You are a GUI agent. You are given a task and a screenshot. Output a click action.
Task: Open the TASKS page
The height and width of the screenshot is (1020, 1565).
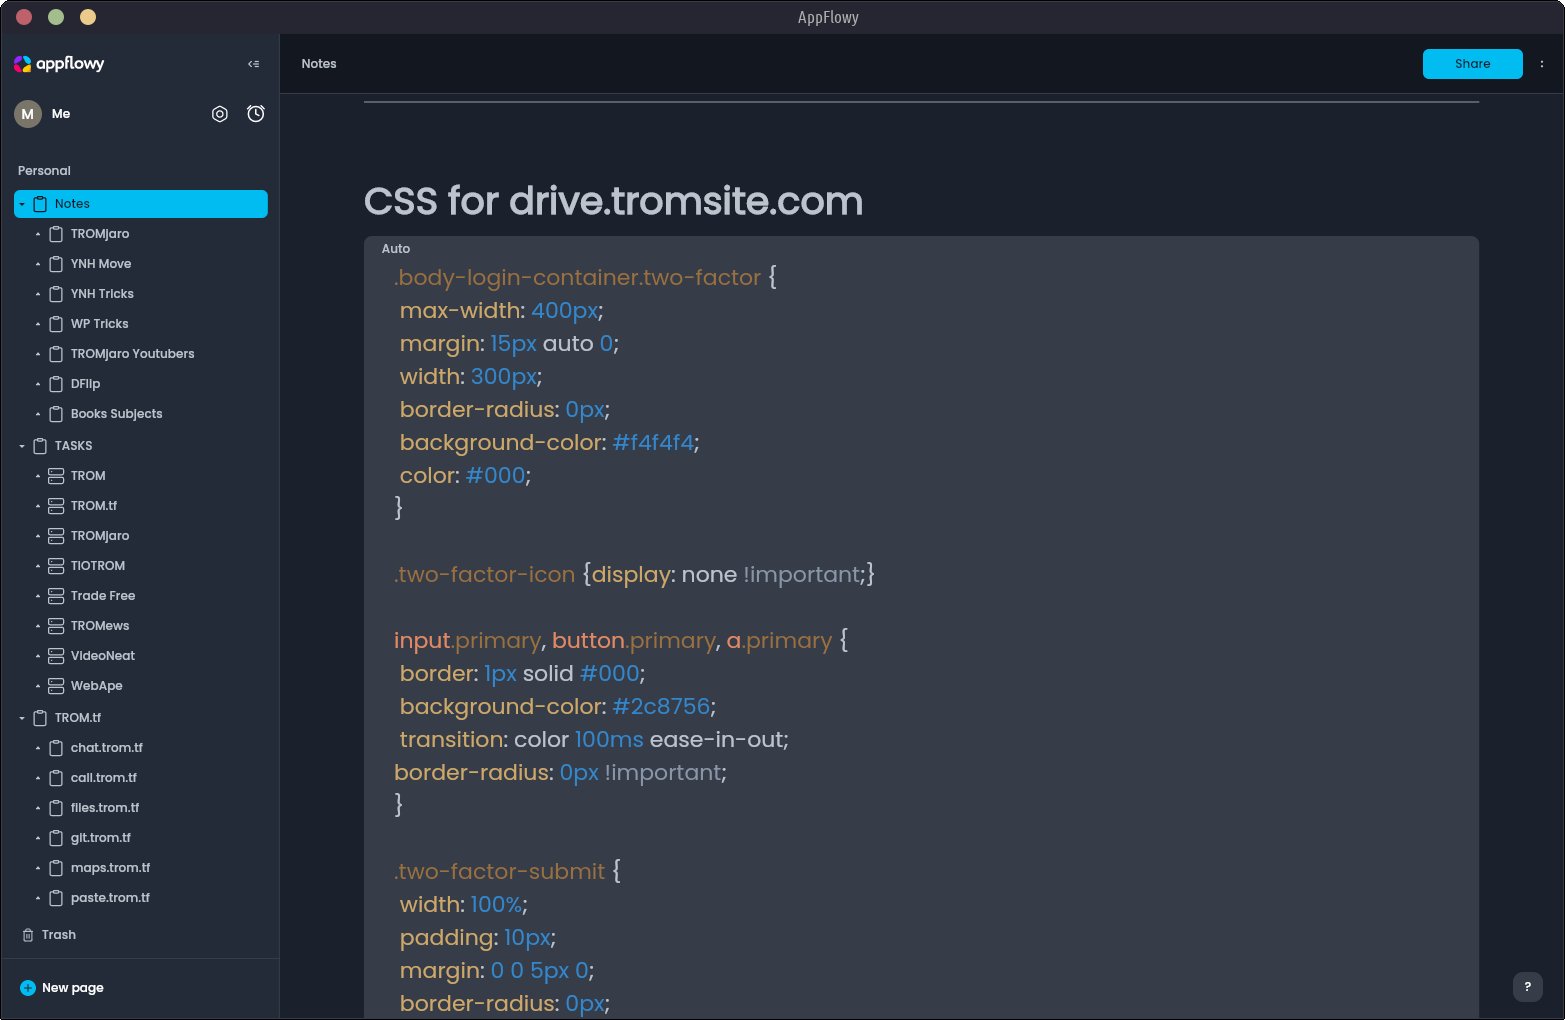tap(73, 446)
